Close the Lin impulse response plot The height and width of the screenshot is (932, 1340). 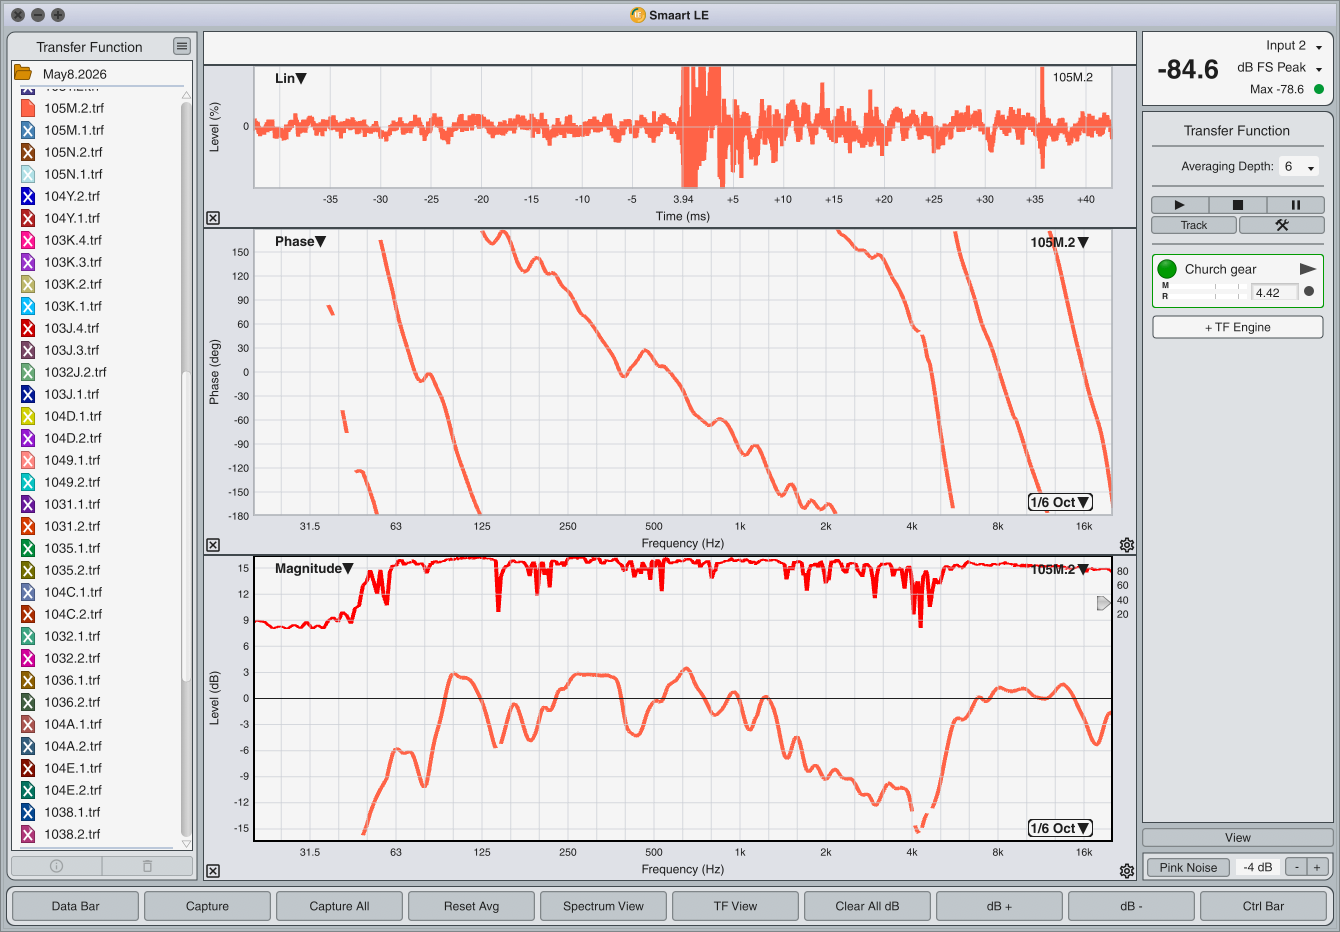pos(213,218)
